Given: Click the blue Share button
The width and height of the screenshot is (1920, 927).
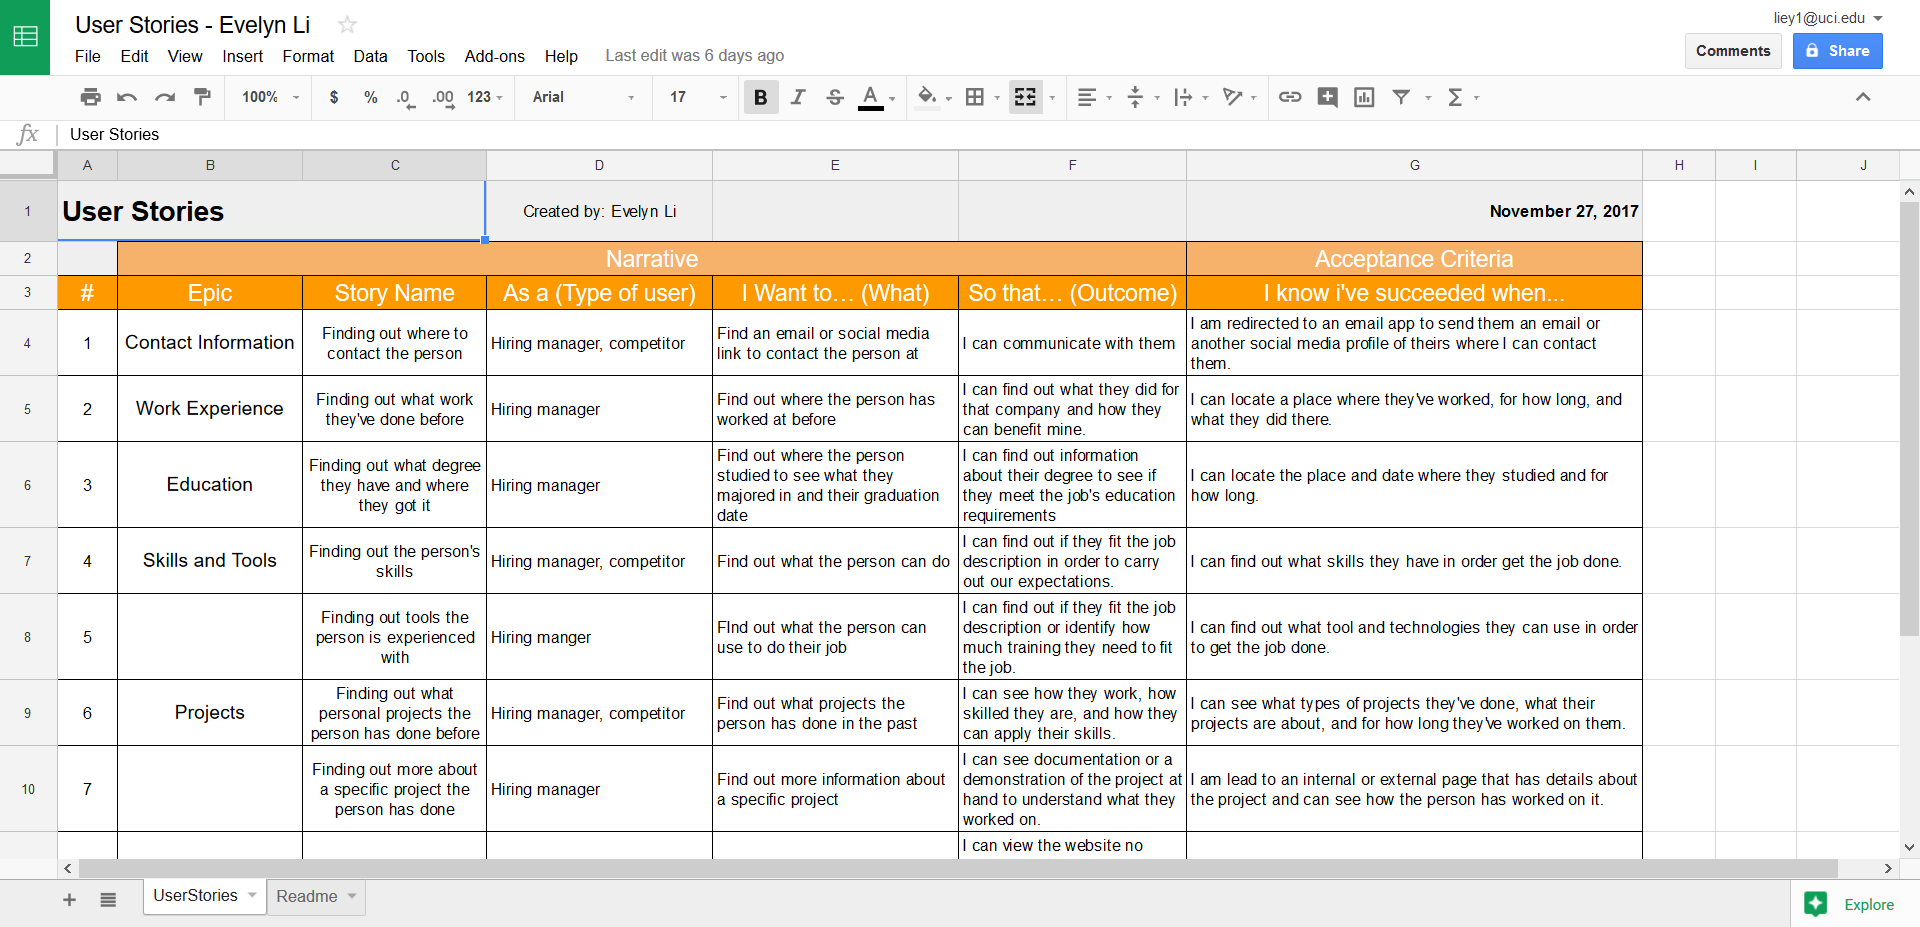Looking at the screenshot, I should pos(1837,51).
